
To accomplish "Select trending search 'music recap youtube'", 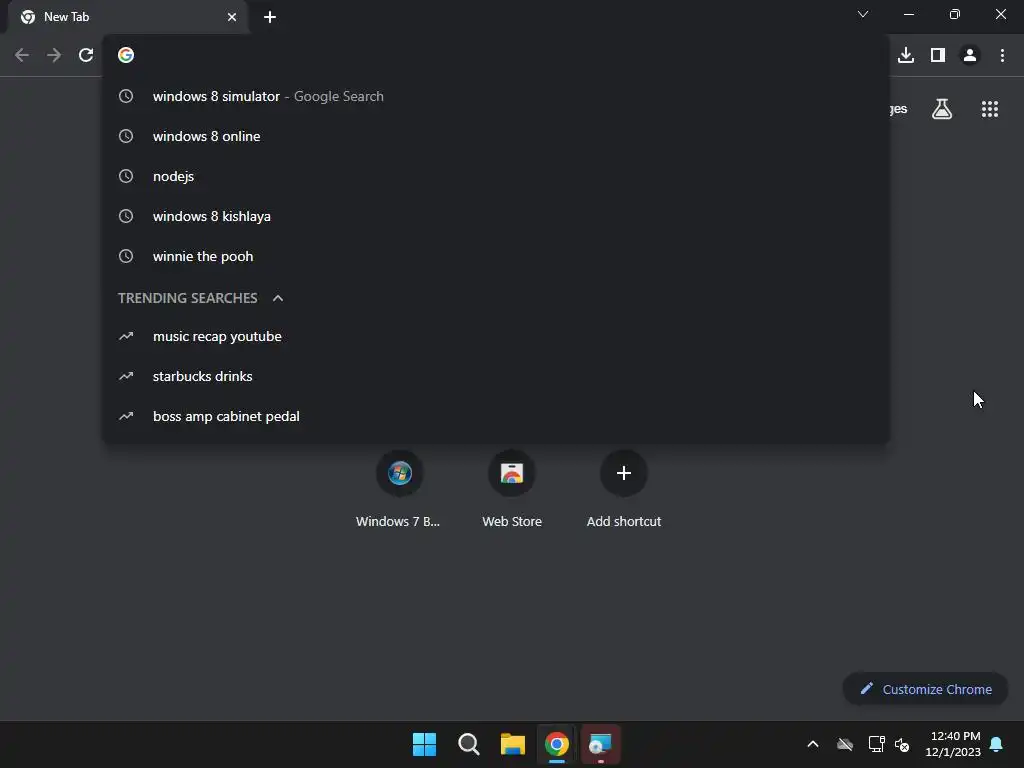I will 496,336.
